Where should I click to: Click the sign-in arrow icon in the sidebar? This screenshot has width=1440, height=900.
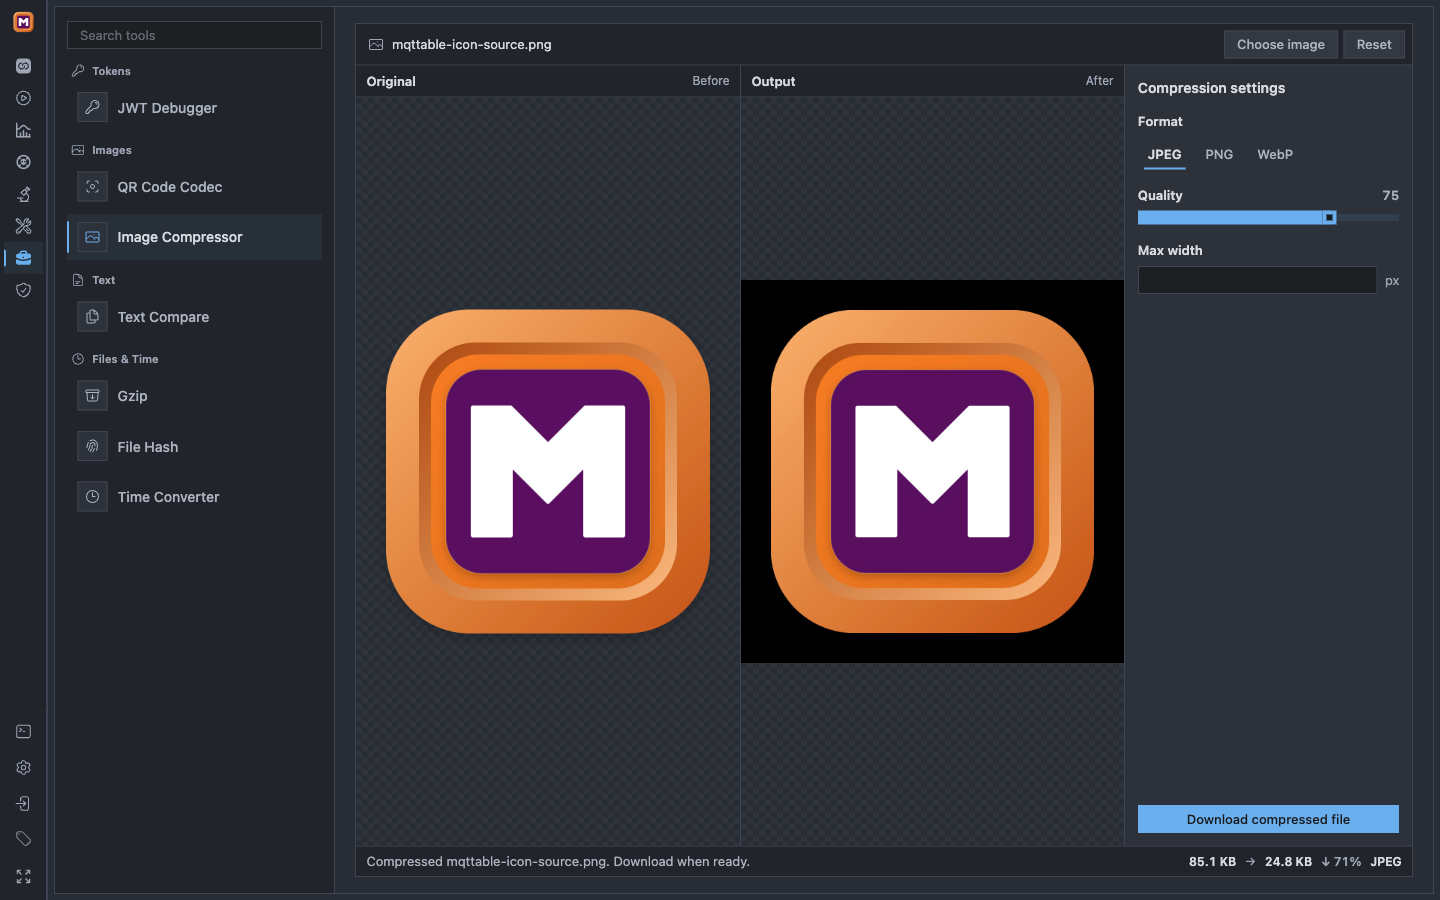pyautogui.click(x=23, y=804)
